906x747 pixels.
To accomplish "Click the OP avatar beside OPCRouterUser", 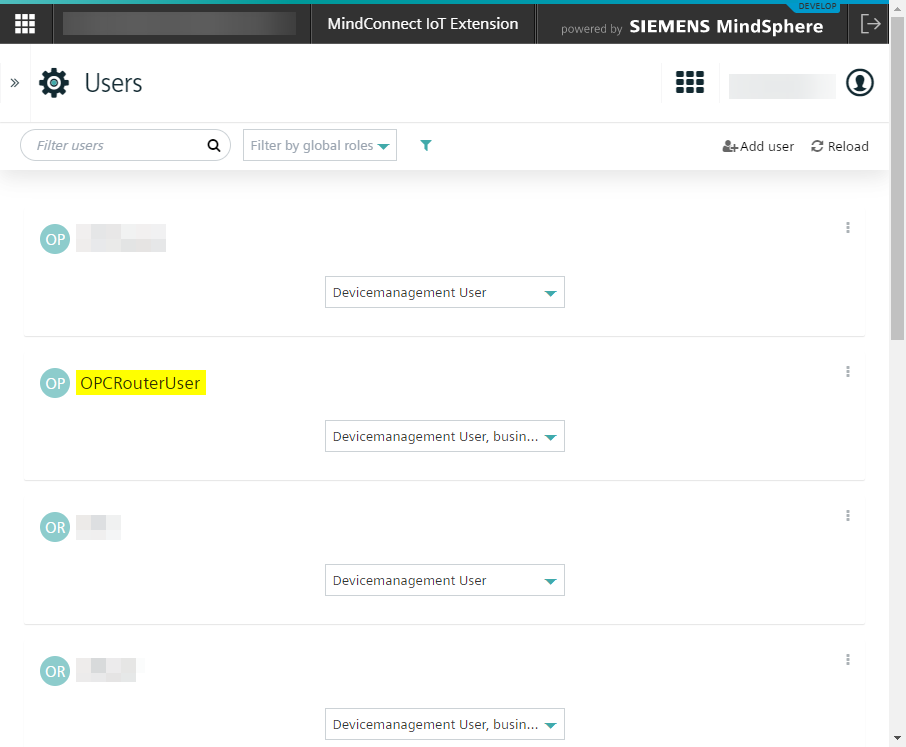I will pyautogui.click(x=55, y=383).
